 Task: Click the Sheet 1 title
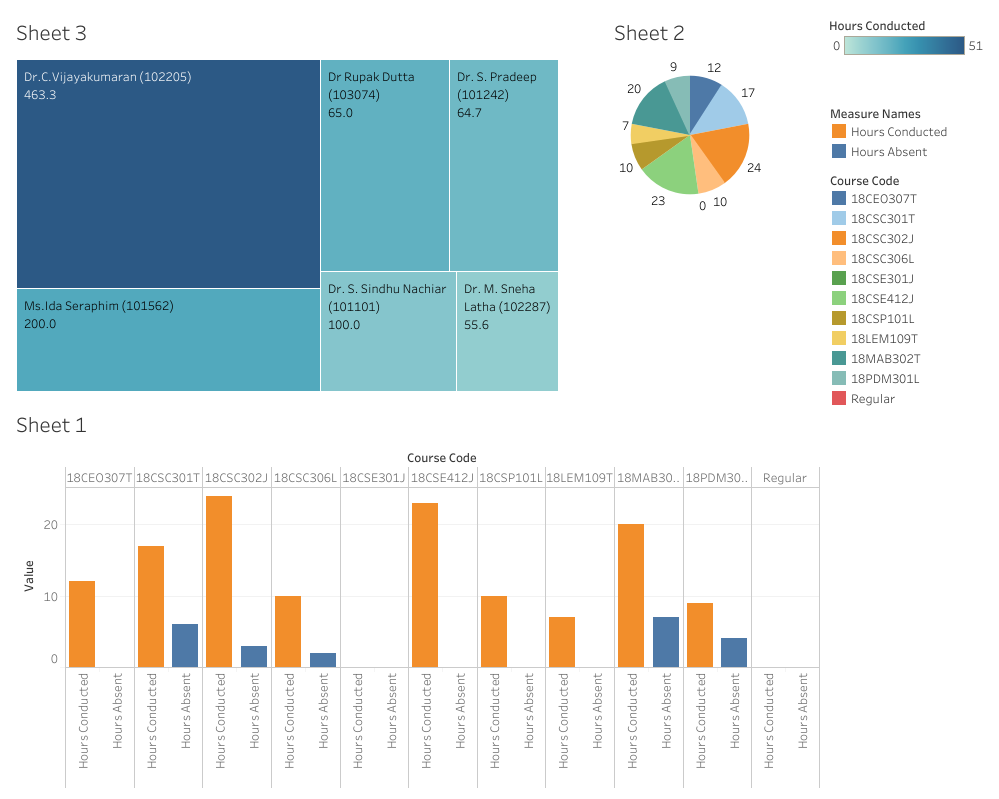[x=51, y=425]
